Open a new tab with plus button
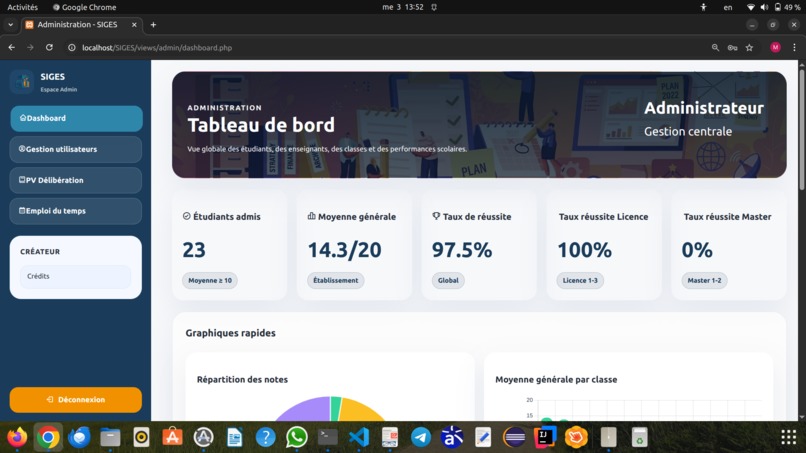 (x=153, y=25)
